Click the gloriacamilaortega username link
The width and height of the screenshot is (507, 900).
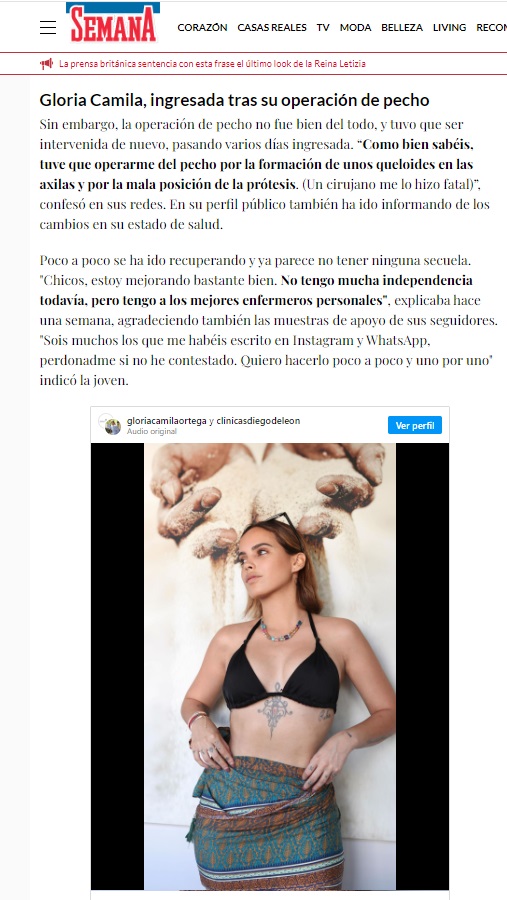166,421
